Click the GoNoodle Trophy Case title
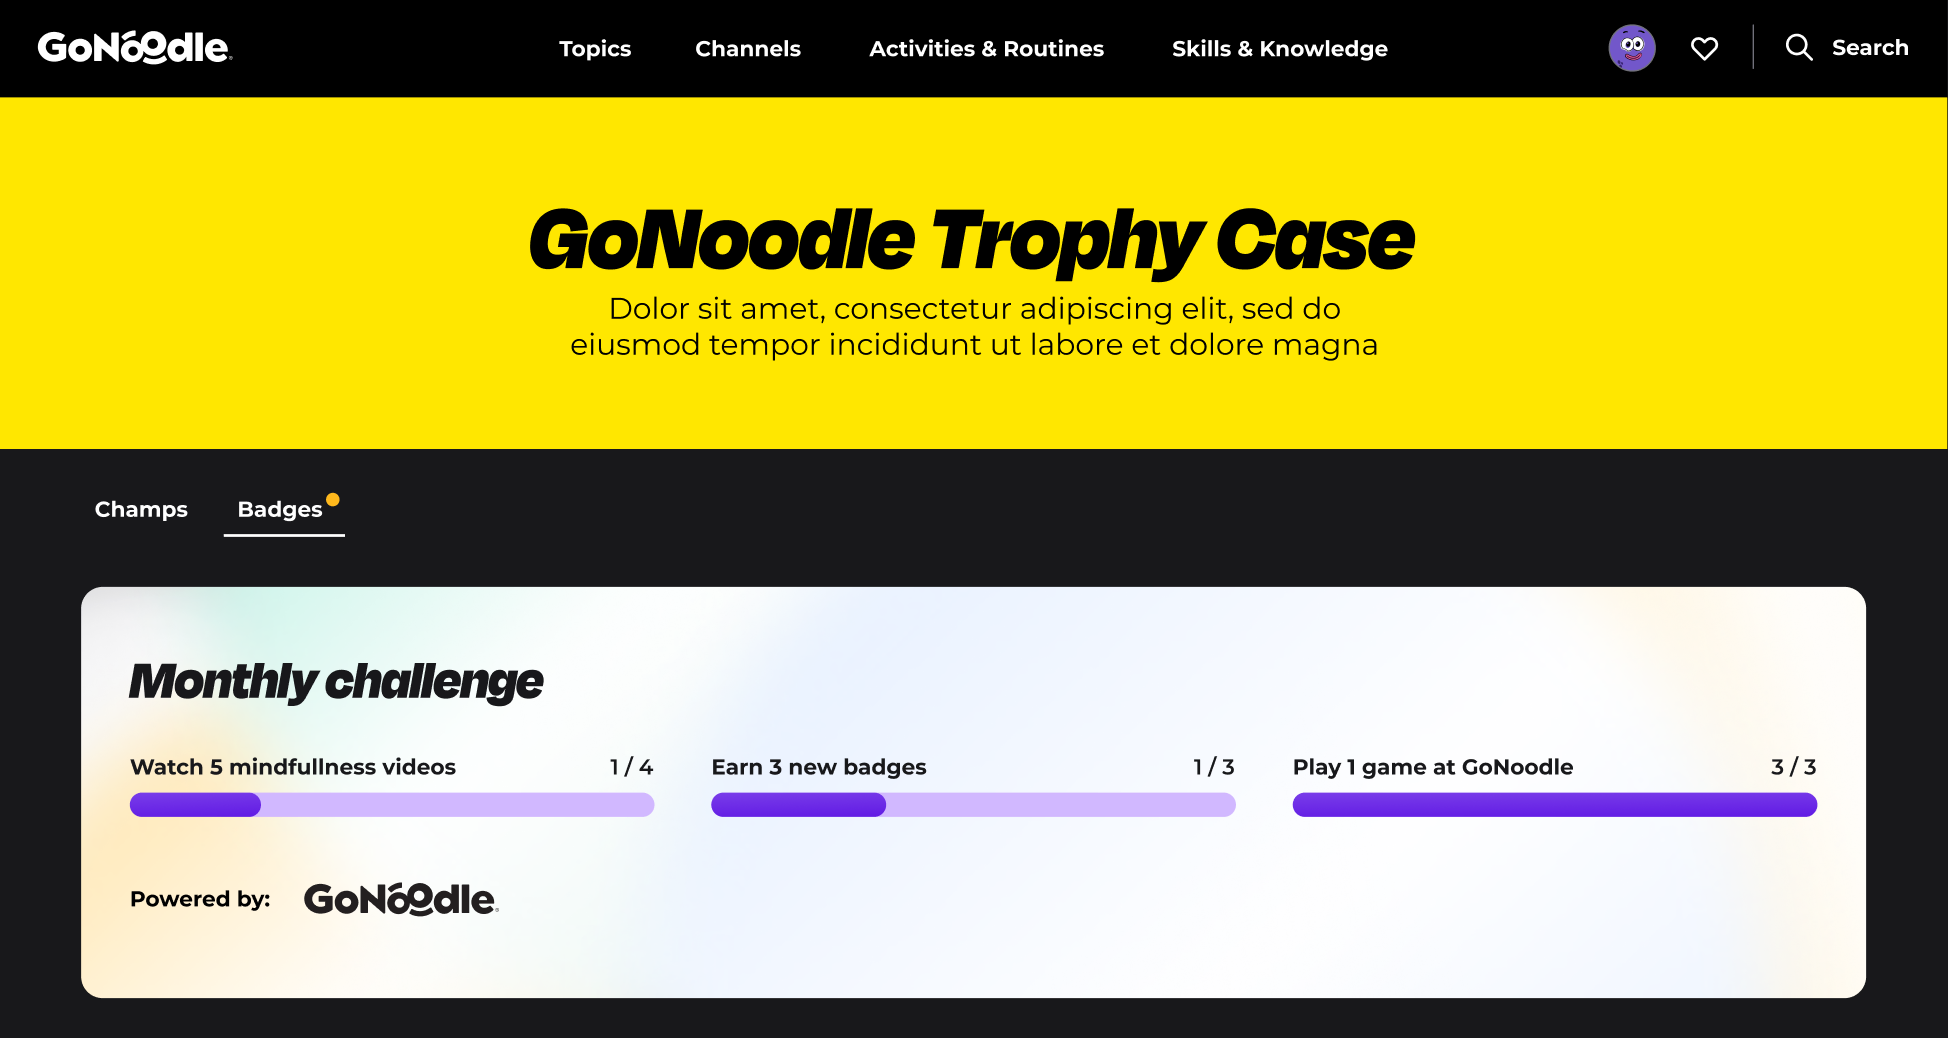Screen dimensions: 1948x1038 972,241
